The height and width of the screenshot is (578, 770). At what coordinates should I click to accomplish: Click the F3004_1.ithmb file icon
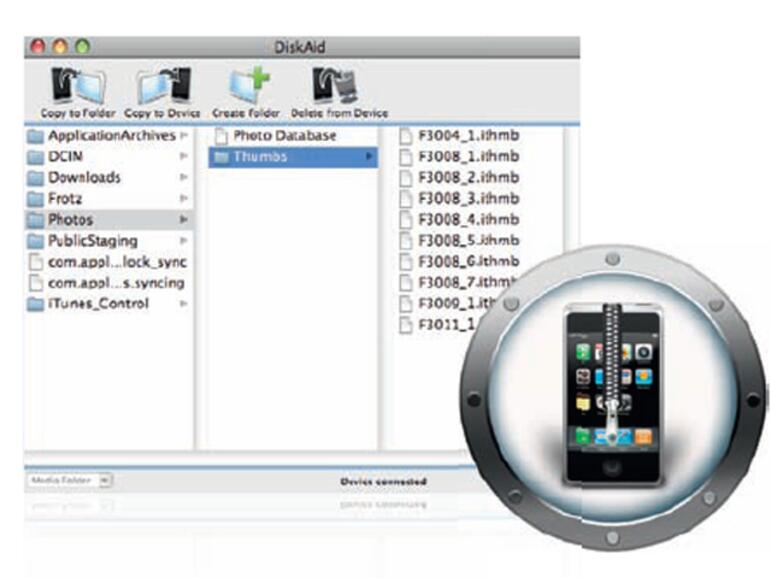pyautogui.click(x=406, y=136)
